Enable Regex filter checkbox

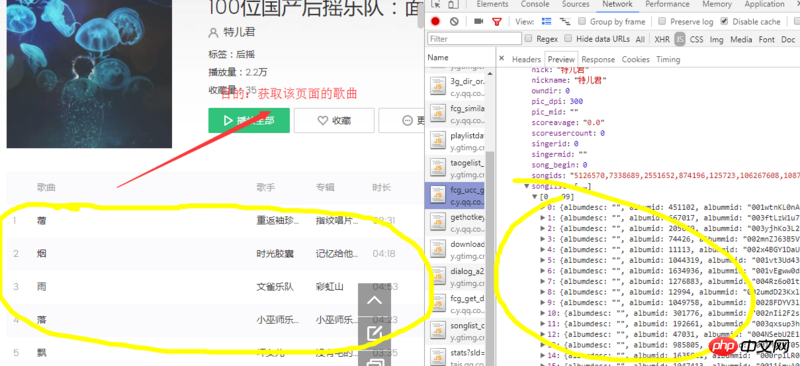[529, 39]
